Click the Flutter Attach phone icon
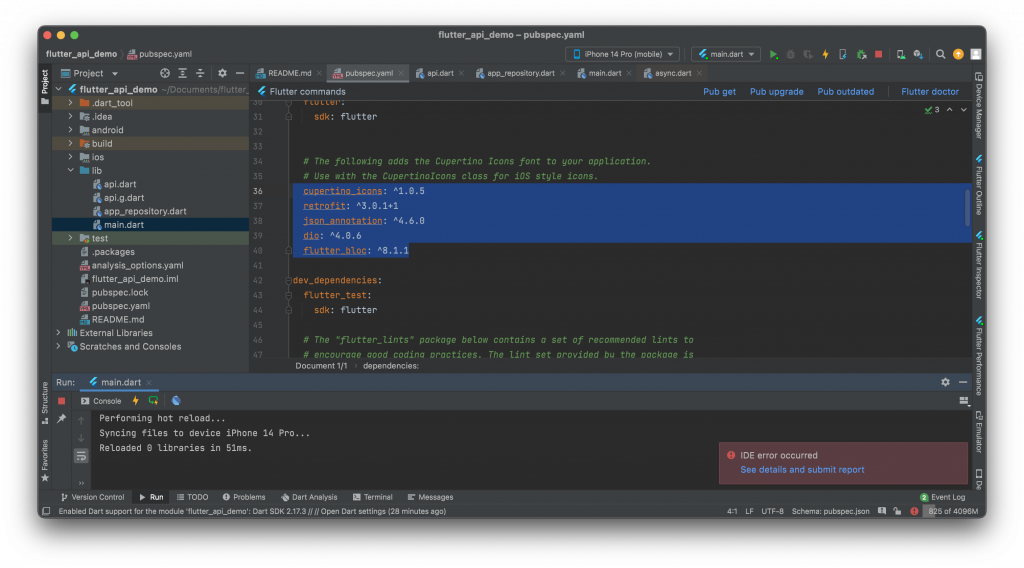The height and width of the screenshot is (568, 1024). (x=843, y=54)
